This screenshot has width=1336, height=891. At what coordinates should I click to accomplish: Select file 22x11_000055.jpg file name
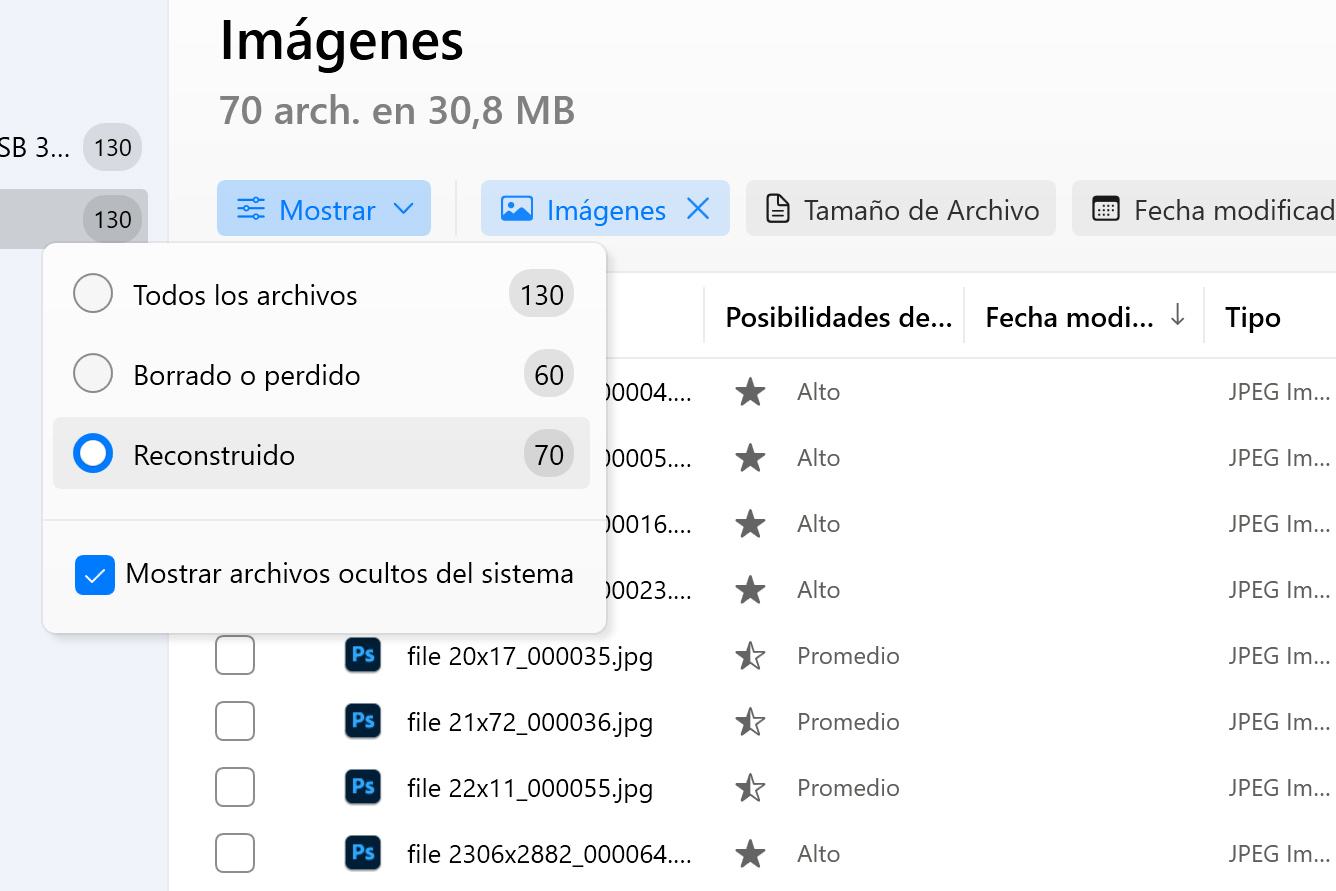click(x=530, y=789)
